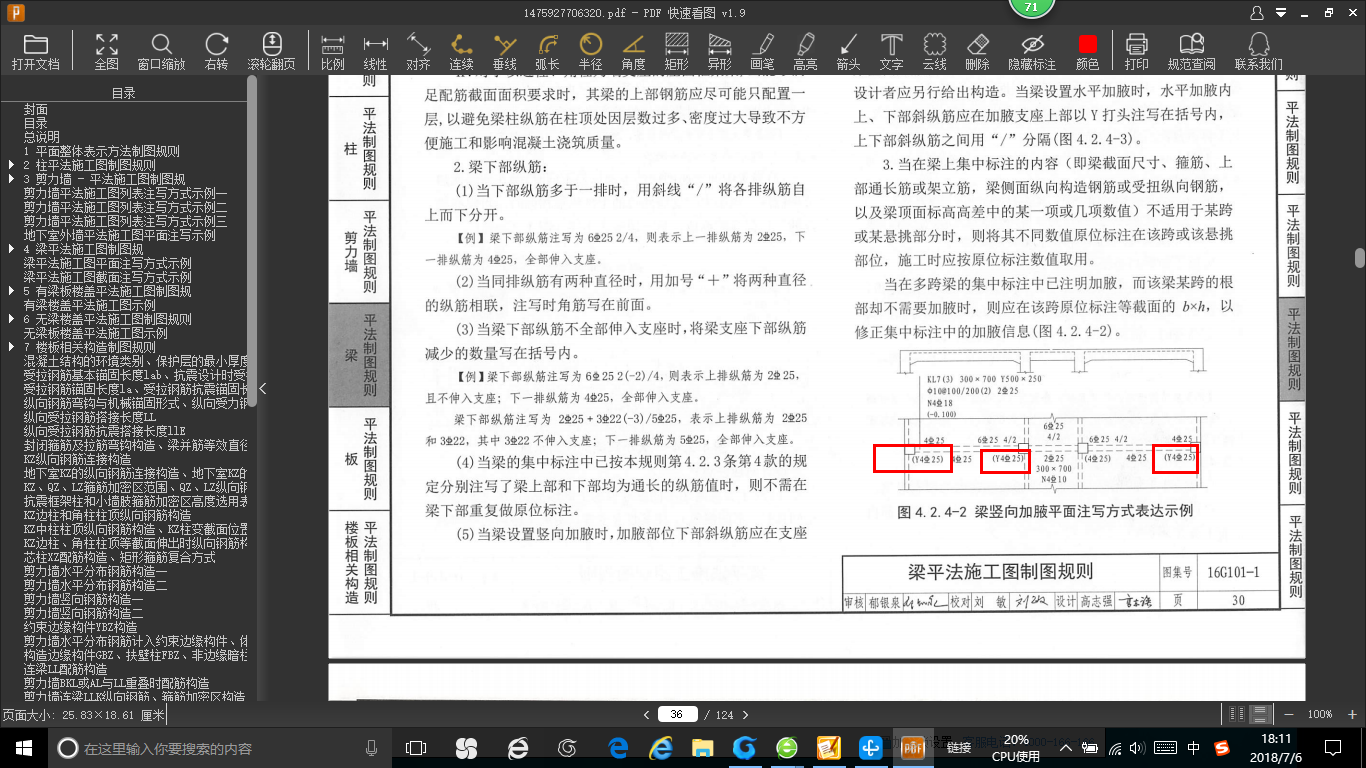
Task: Click the user account icon in title bar
Action: point(1257,13)
